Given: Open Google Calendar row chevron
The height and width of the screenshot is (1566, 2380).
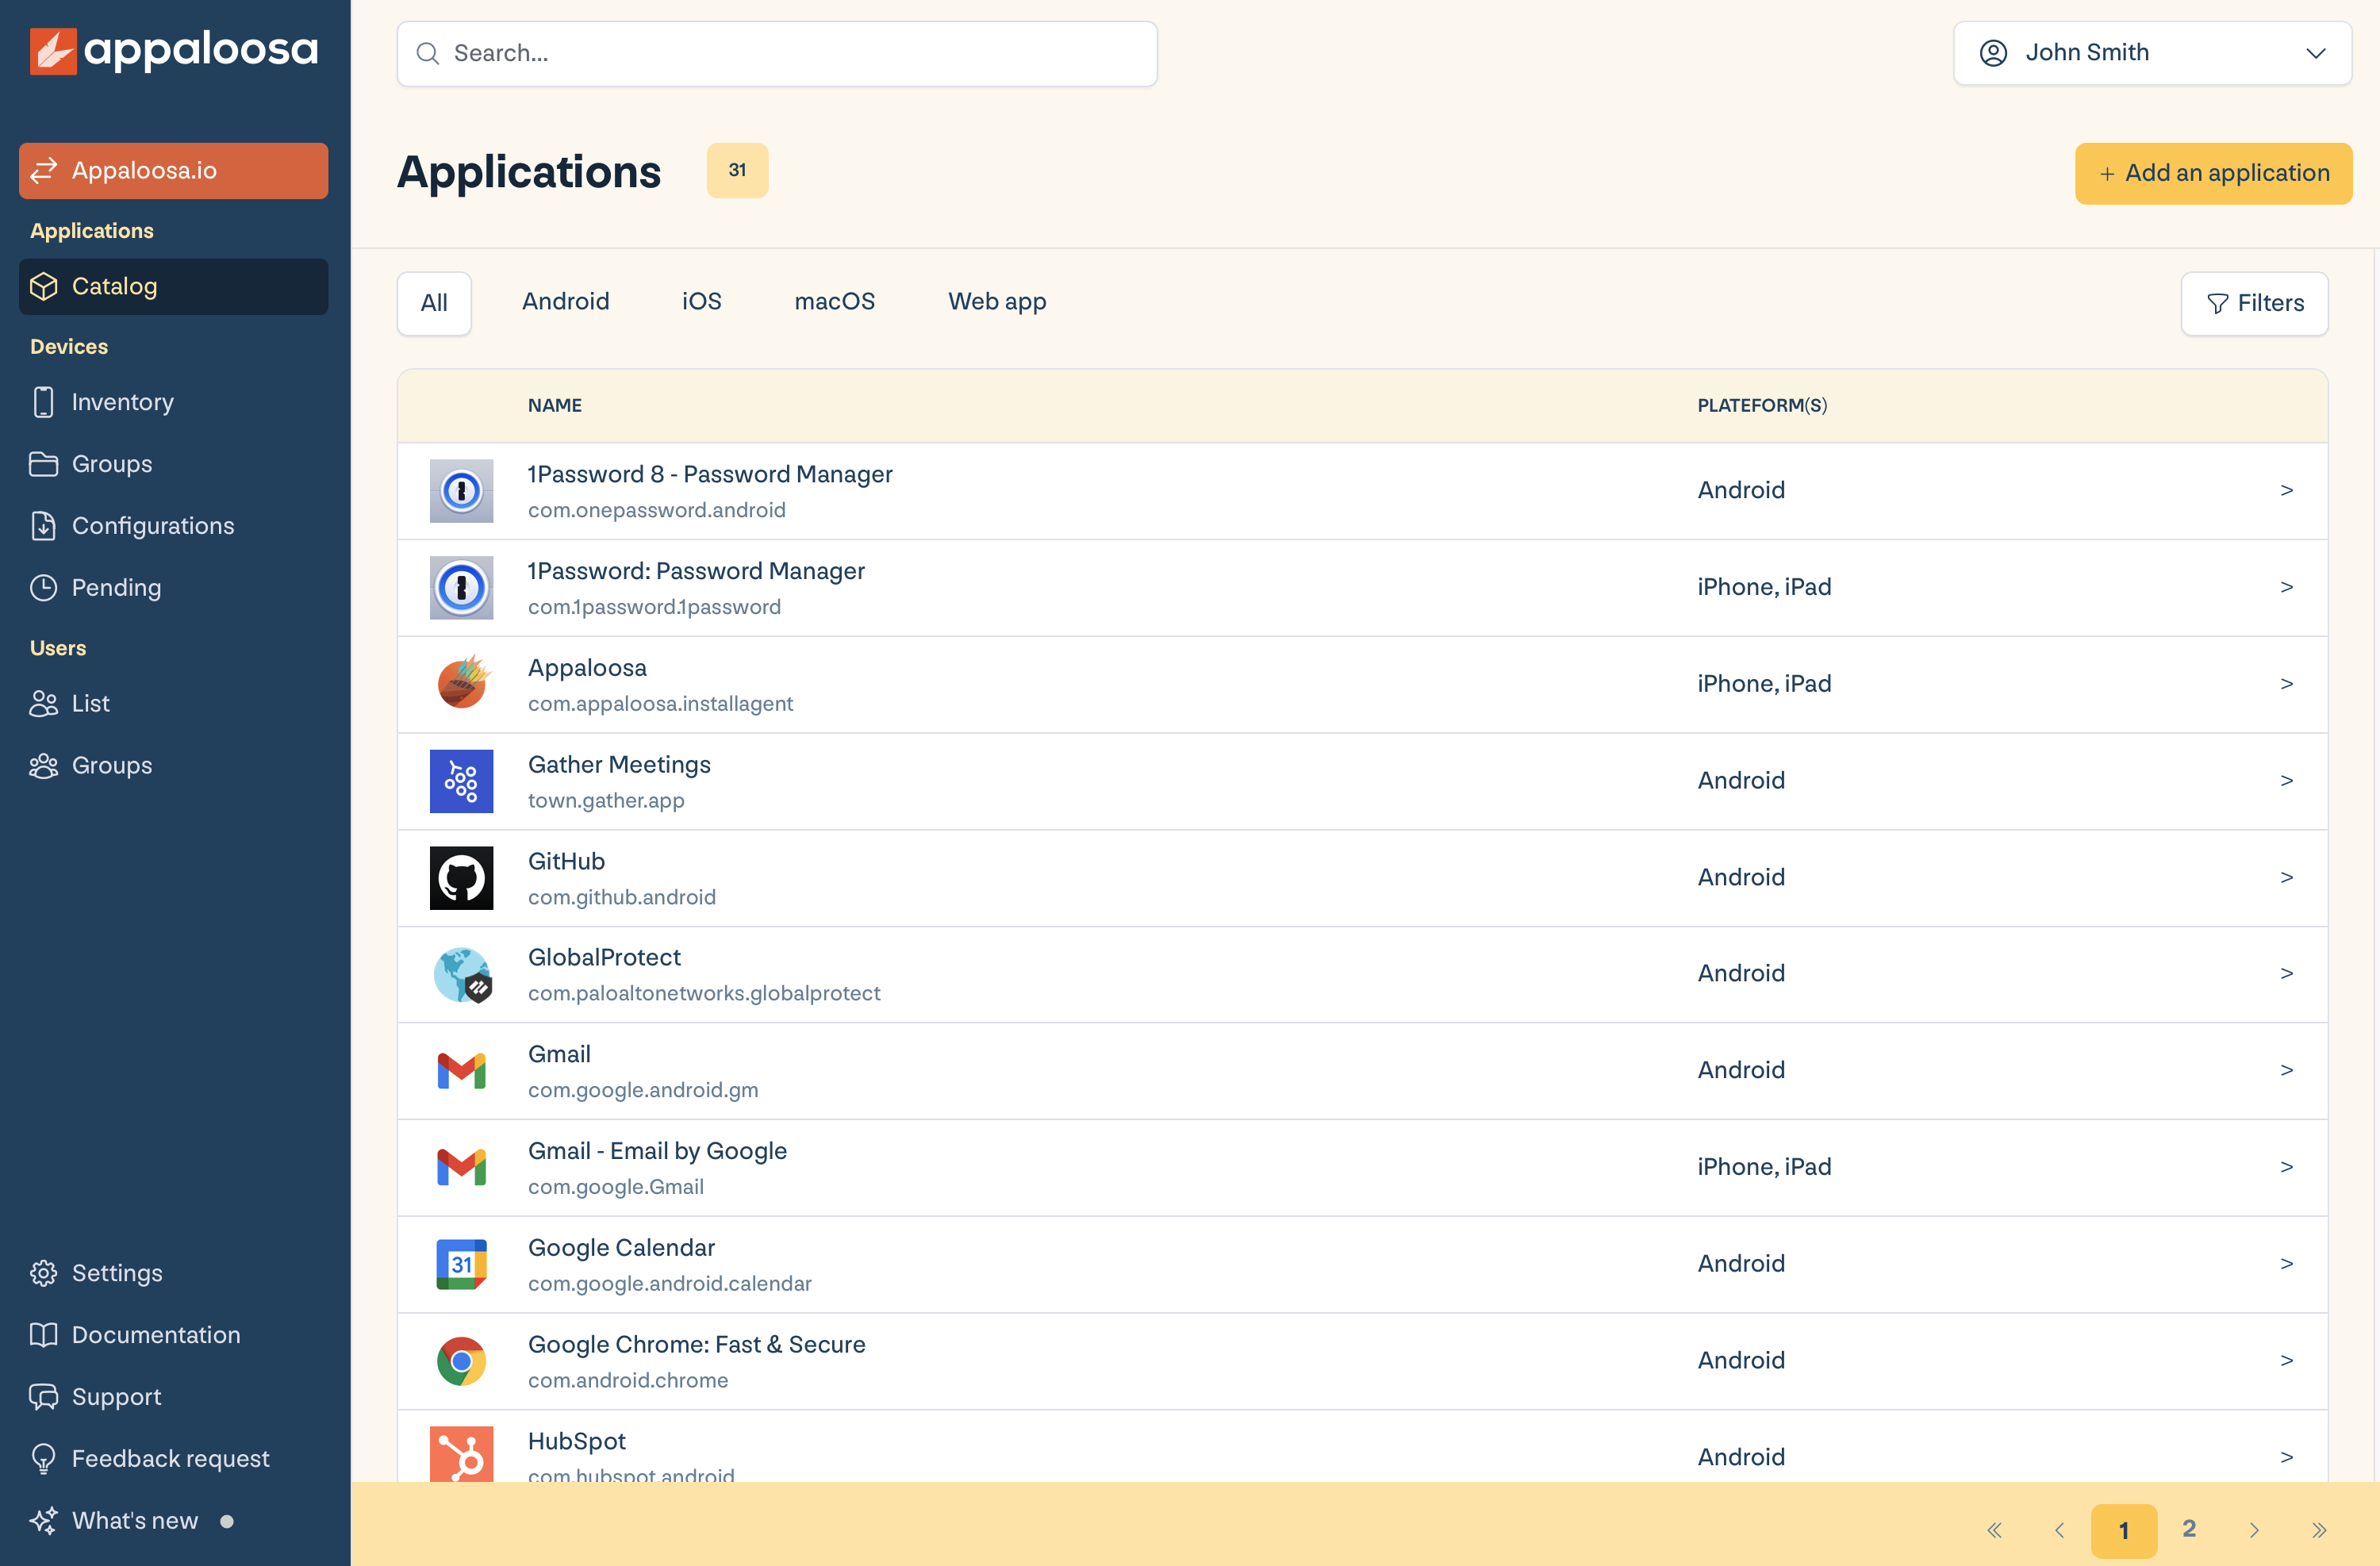Looking at the screenshot, I should 2286,1264.
